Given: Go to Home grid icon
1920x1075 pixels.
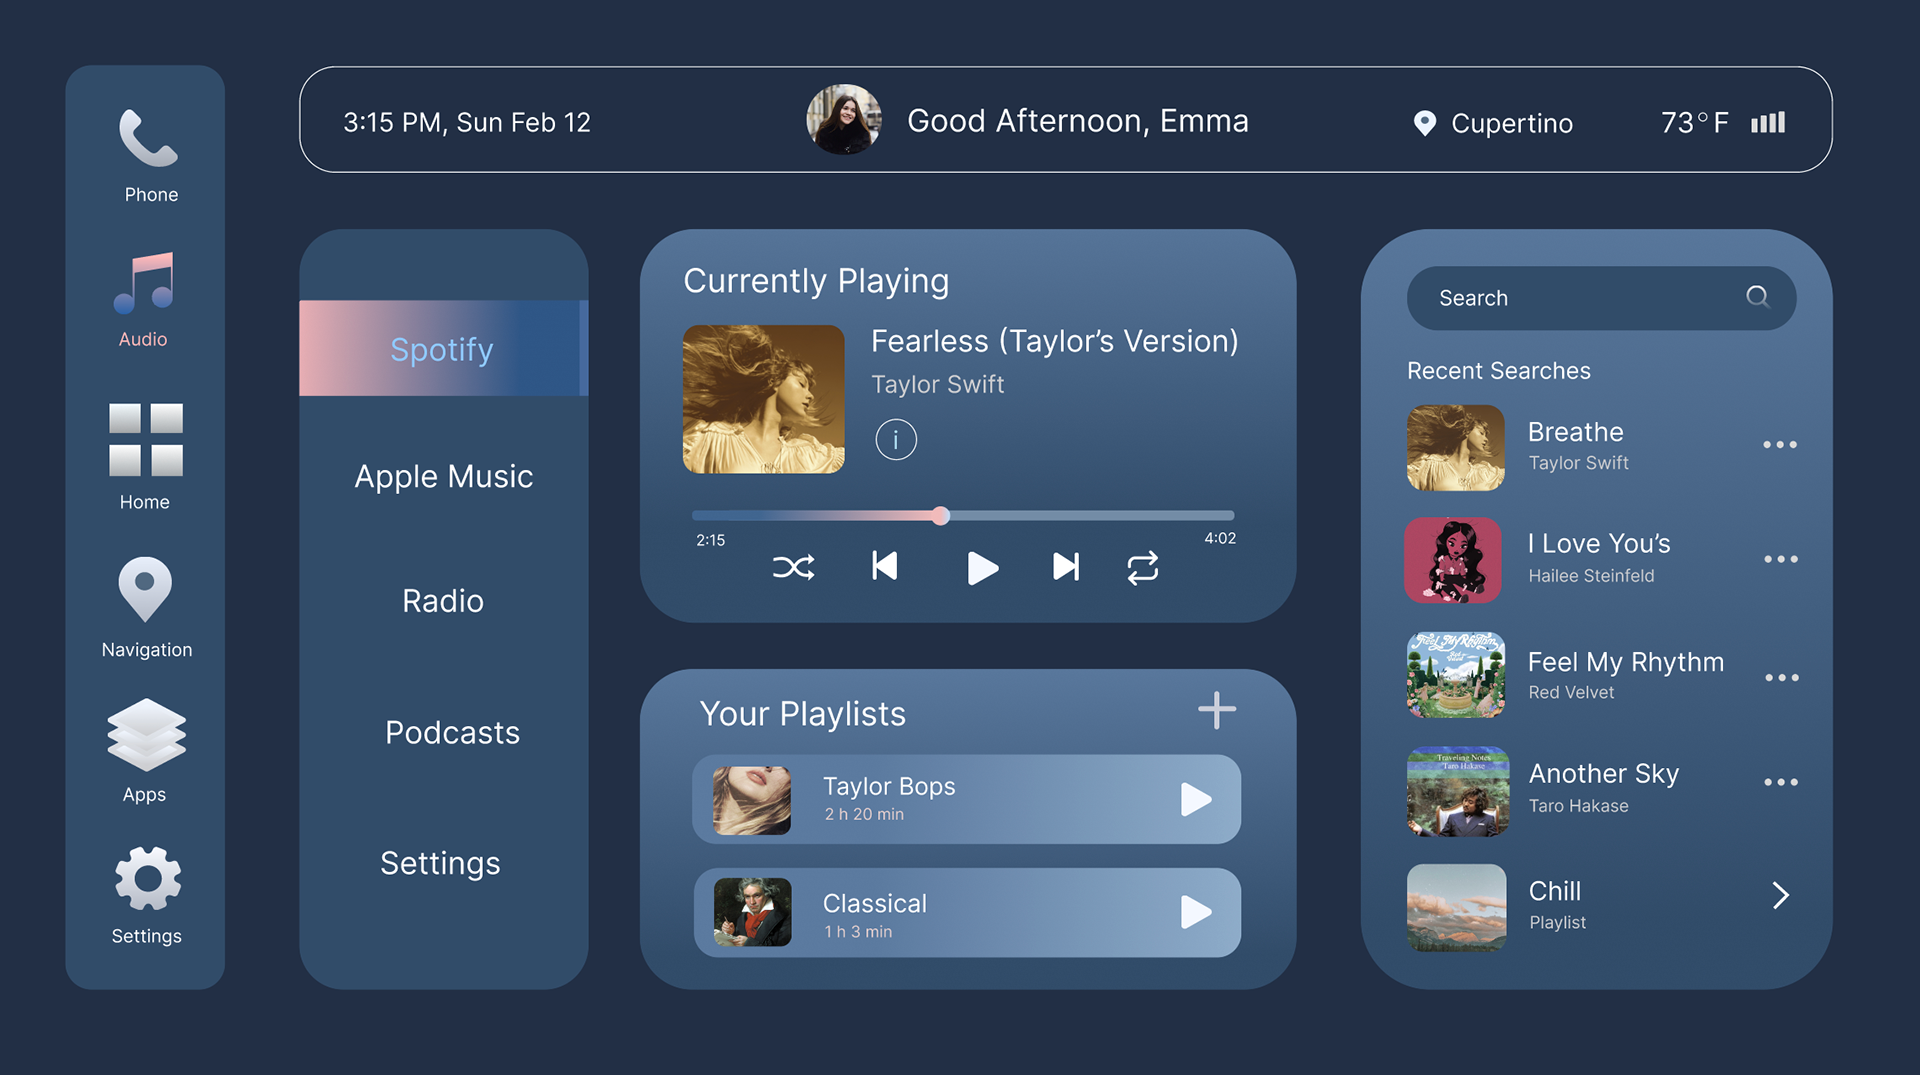Looking at the screenshot, I should coord(146,440).
